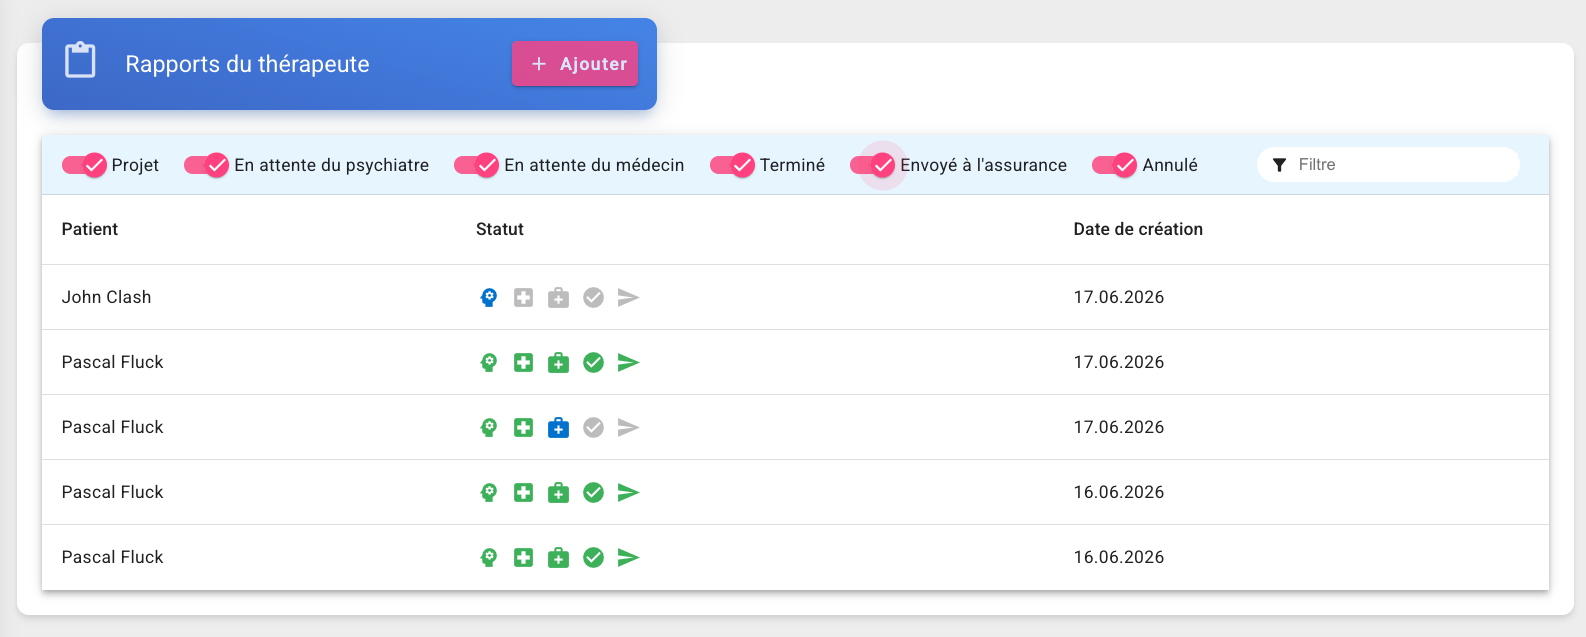Click the clipboard icon beside Rapports du thérapeute
The image size is (1586, 637).
point(80,61)
